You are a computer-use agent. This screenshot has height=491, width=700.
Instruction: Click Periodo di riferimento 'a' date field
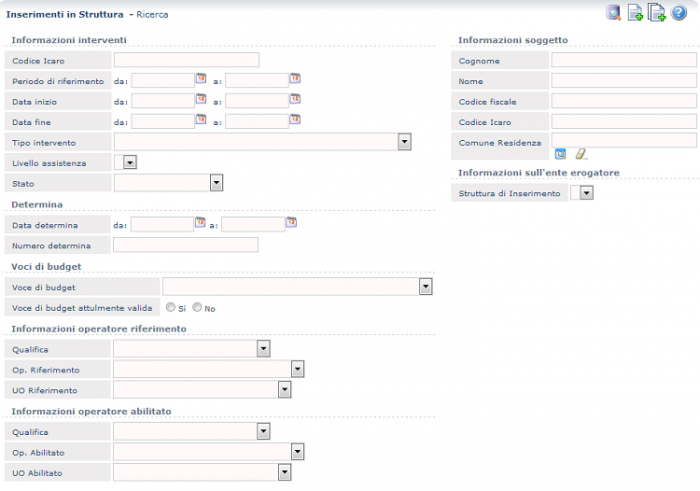tap(257, 81)
